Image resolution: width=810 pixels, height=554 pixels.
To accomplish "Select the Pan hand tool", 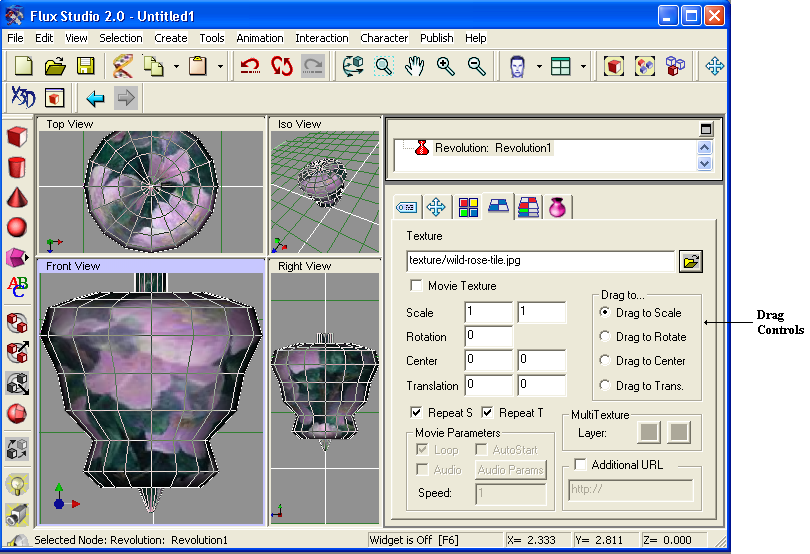I will (x=414, y=66).
